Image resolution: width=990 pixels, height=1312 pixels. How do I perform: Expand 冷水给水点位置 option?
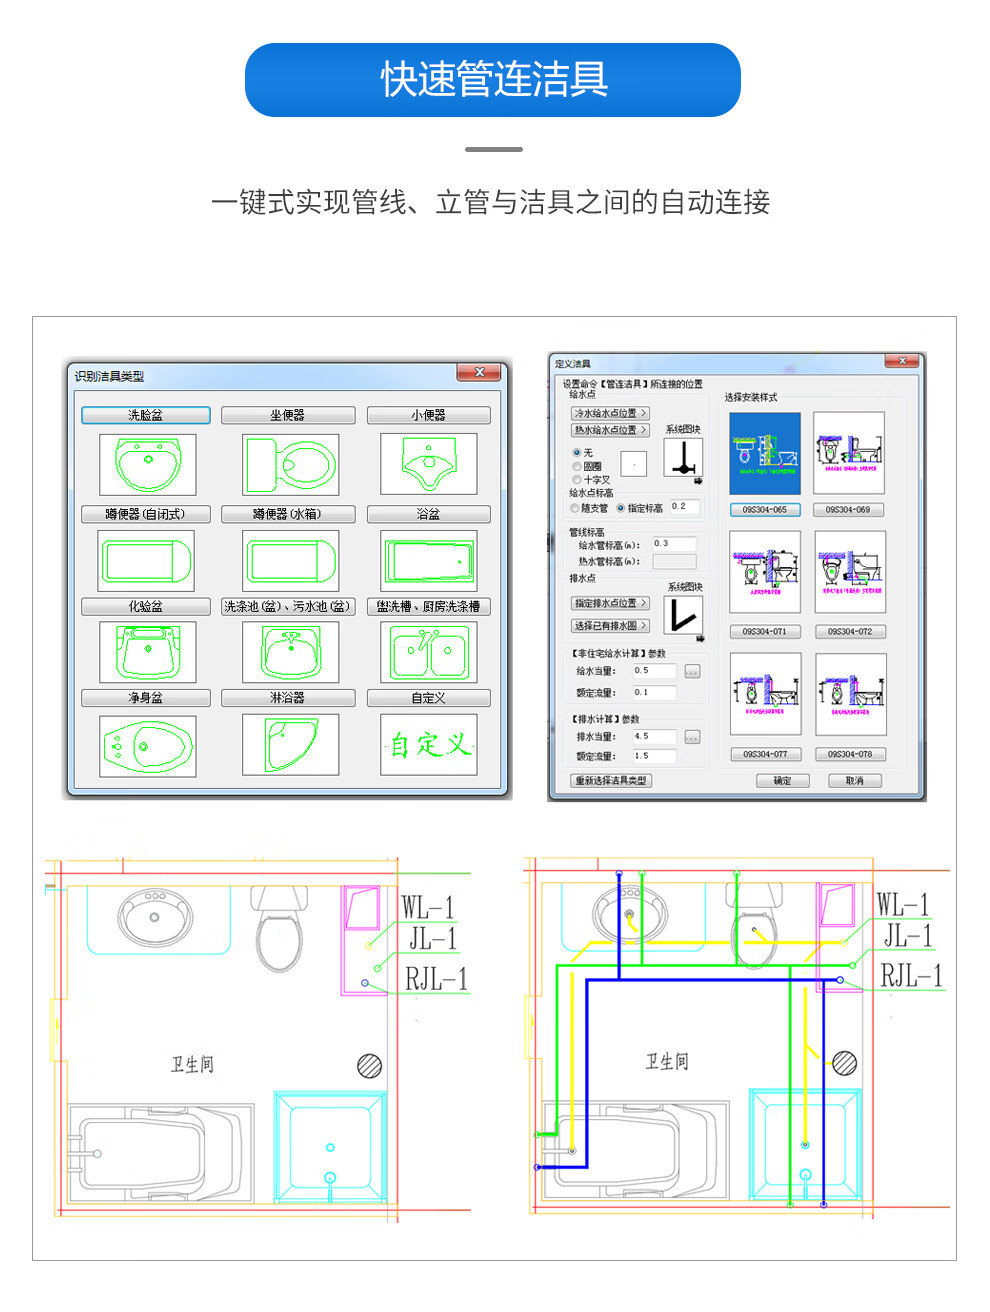tap(610, 413)
